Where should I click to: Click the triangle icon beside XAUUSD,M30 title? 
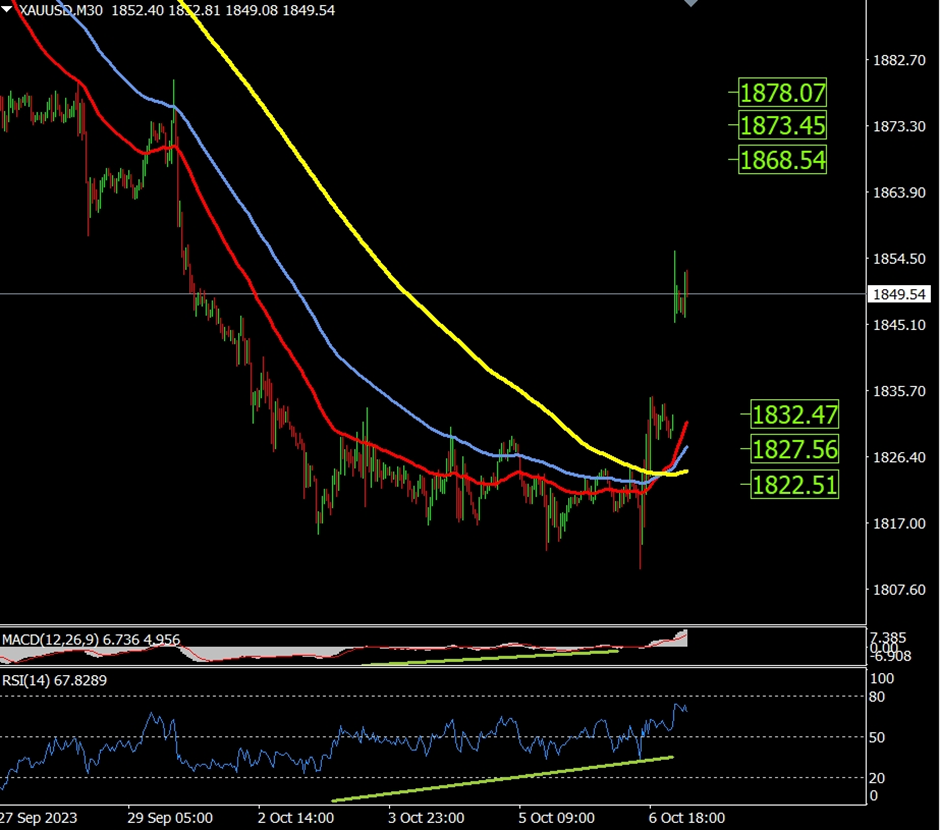7,9
